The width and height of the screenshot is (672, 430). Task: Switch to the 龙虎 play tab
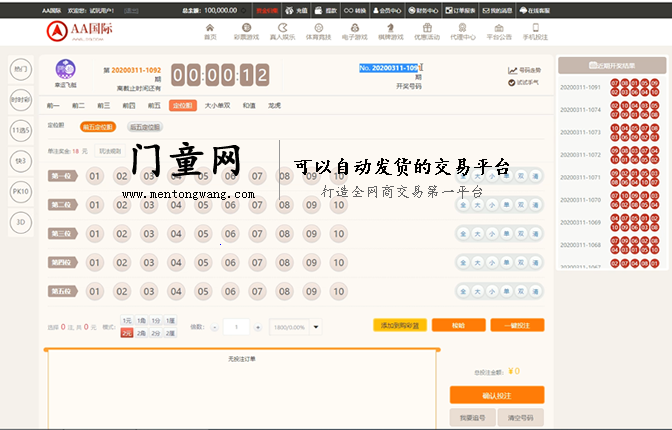(275, 104)
